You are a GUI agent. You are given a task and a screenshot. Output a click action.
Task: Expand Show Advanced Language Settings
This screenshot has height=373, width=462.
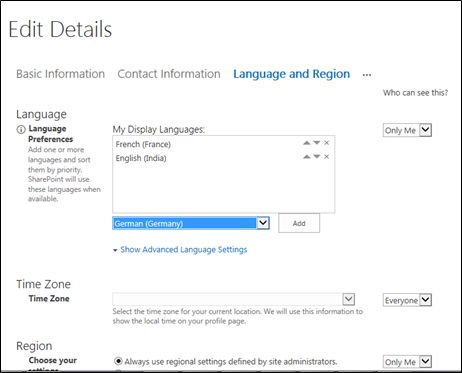tap(183, 250)
